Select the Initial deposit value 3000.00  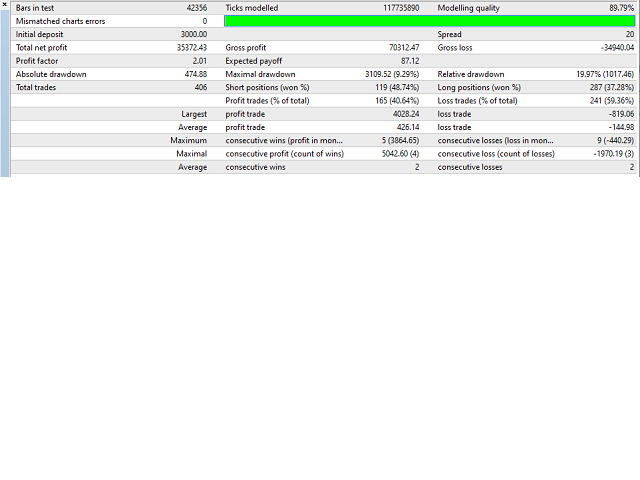(x=188, y=34)
